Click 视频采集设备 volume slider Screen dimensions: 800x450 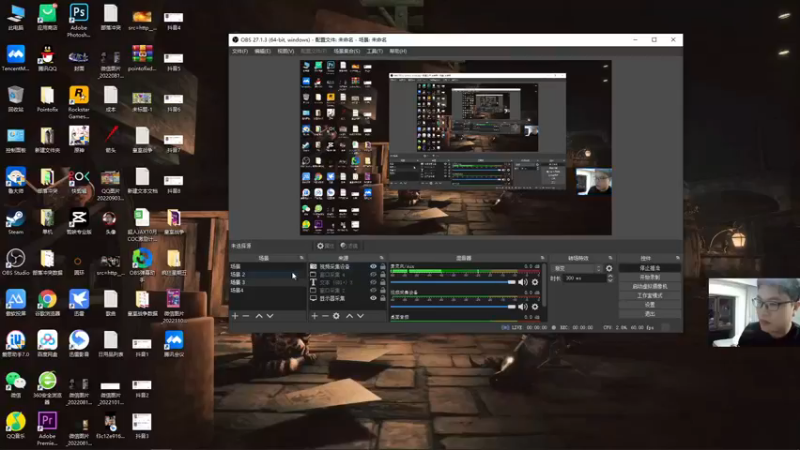[x=453, y=307]
